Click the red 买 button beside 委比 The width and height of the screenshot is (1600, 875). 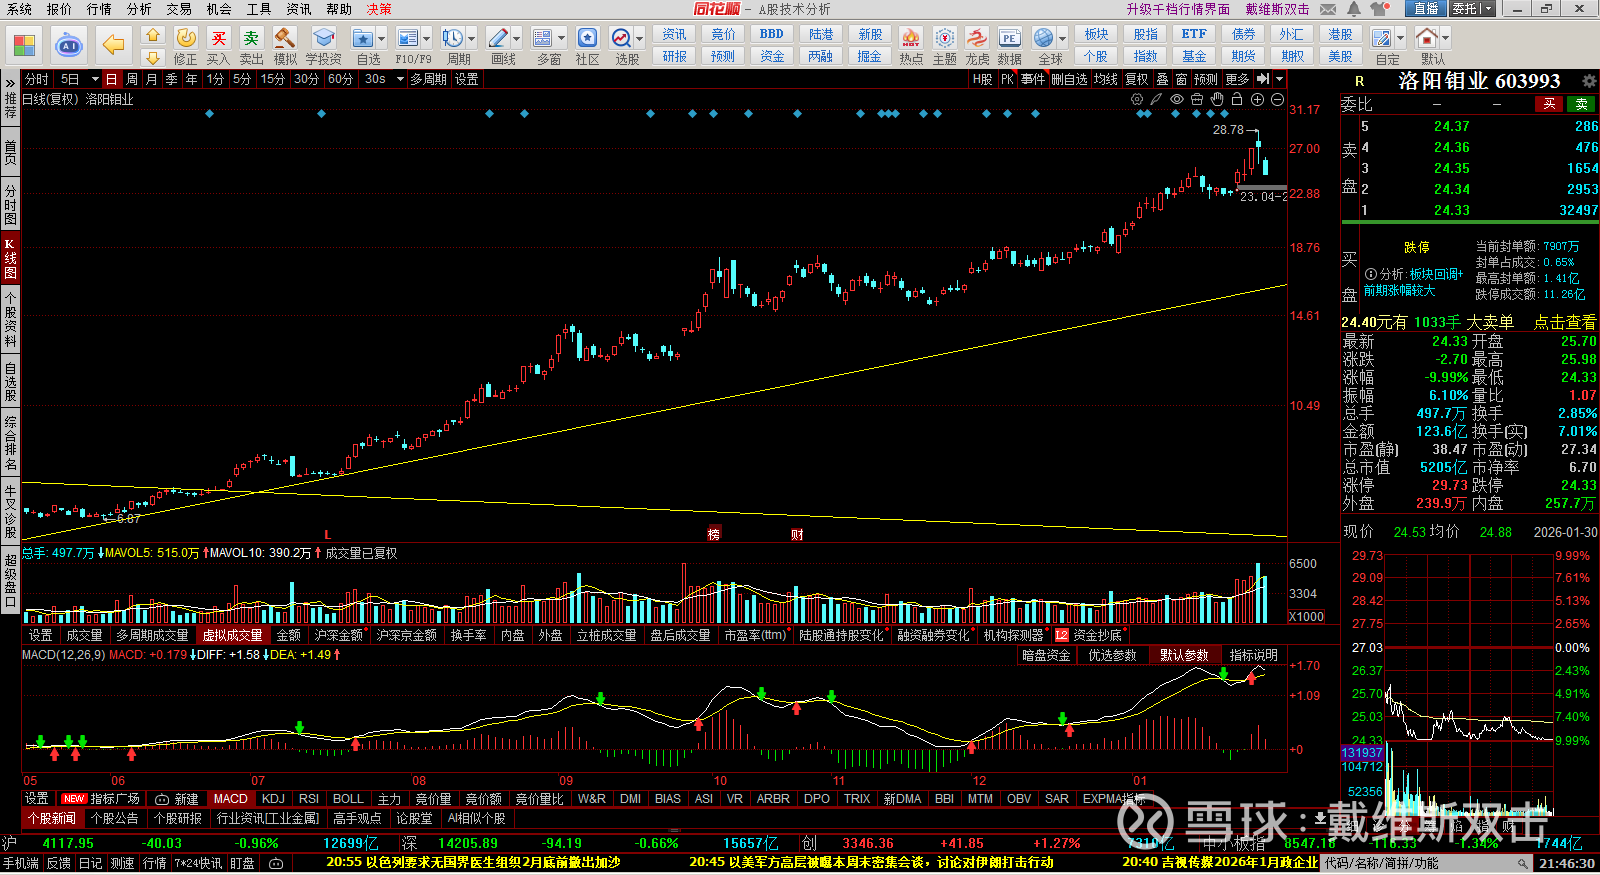(x=1549, y=104)
